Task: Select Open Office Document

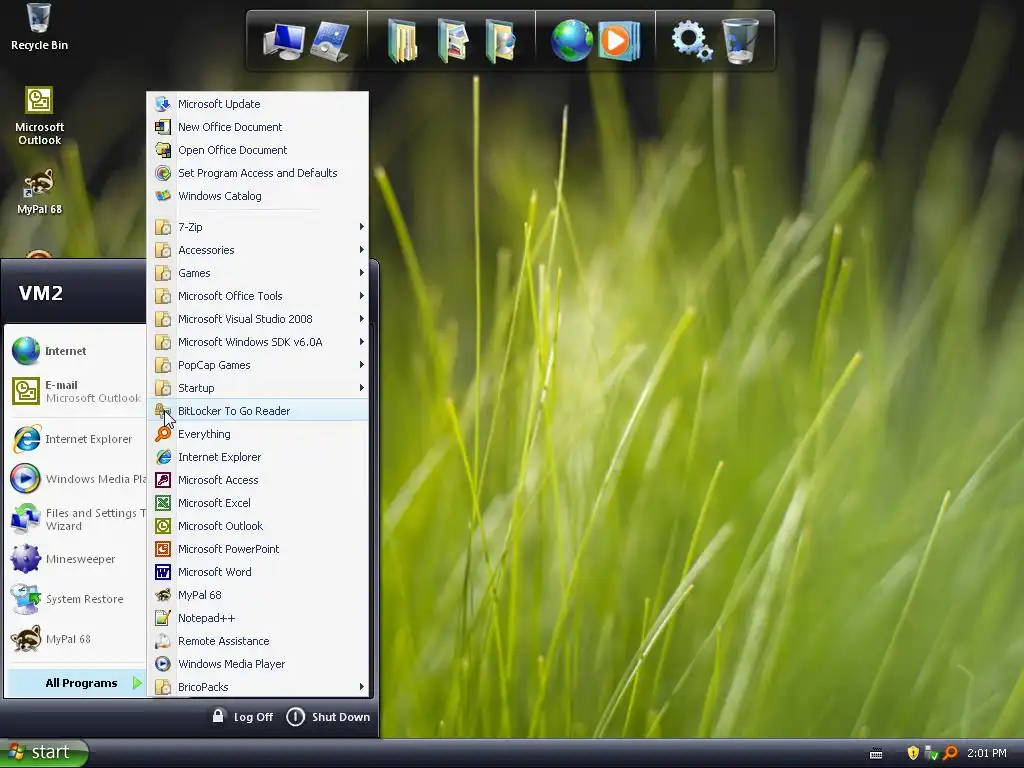Action: point(259,150)
